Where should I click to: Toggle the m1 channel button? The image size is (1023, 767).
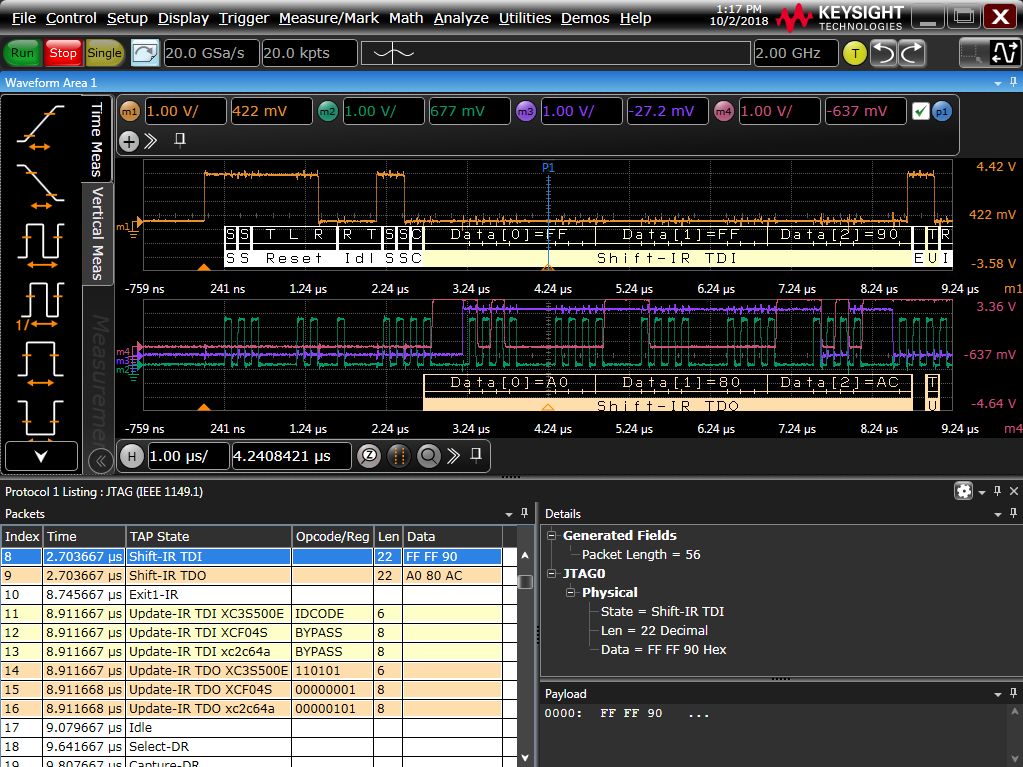(x=130, y=112)
